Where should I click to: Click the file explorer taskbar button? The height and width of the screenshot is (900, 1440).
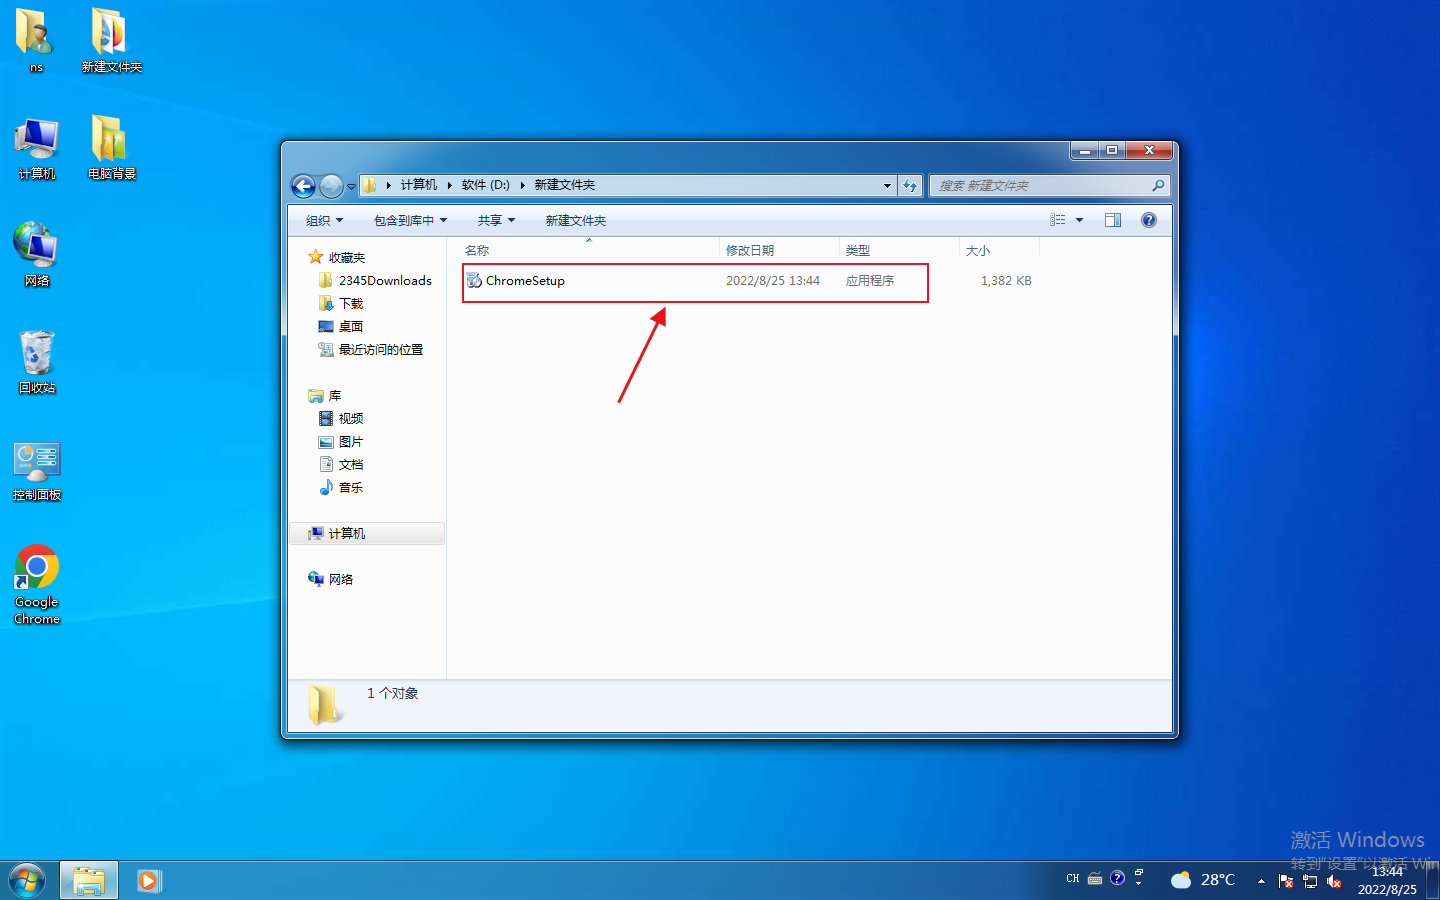pyautogui.click(x=89, y=880)
